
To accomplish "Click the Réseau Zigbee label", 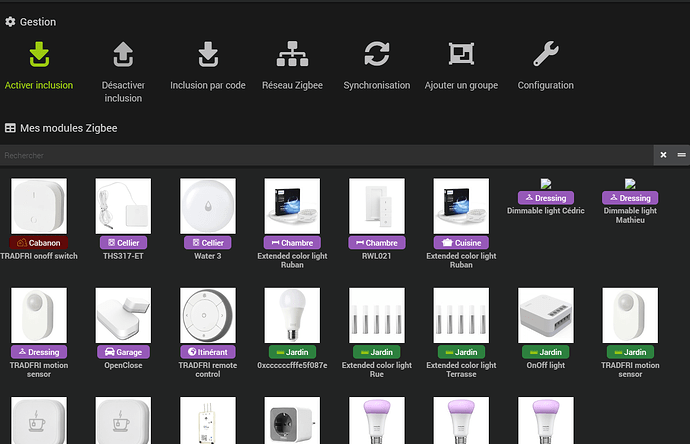I will tap(292, 85).
